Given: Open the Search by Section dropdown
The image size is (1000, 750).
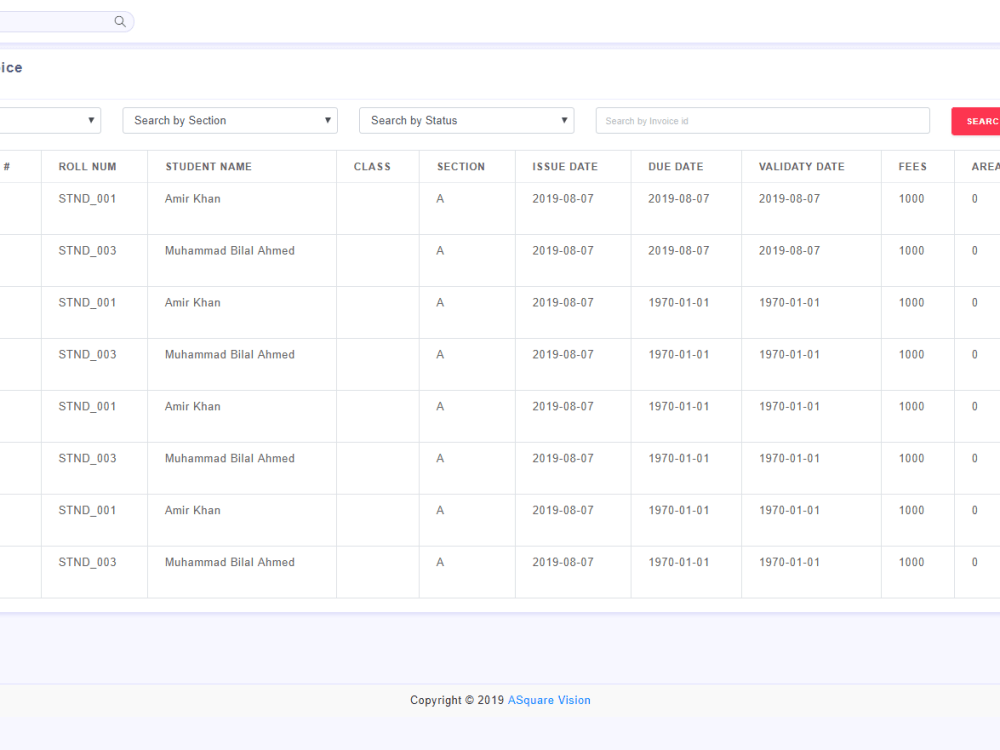Looking at the screenshot, I should click(x=230, y=121).
